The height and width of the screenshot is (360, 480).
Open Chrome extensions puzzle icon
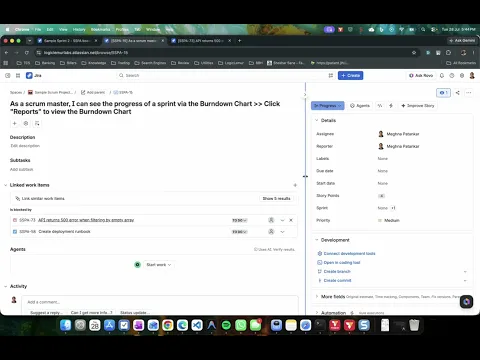click(x=448, y=53)
